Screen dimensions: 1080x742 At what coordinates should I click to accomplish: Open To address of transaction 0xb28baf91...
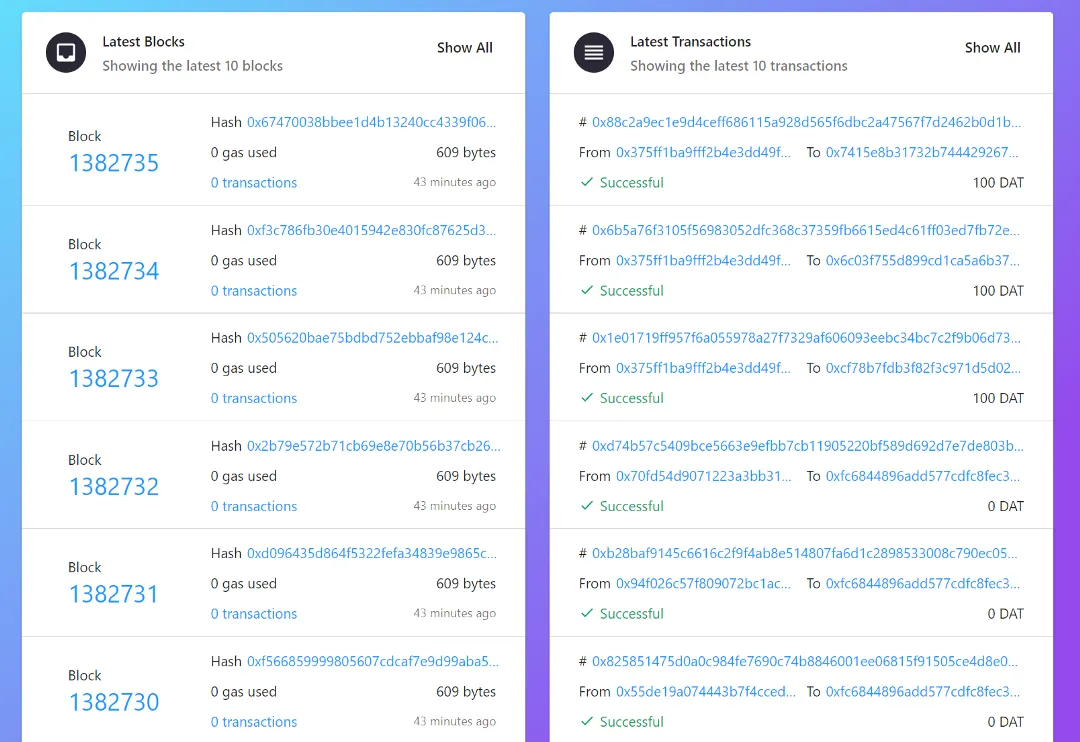click(923, 584)
